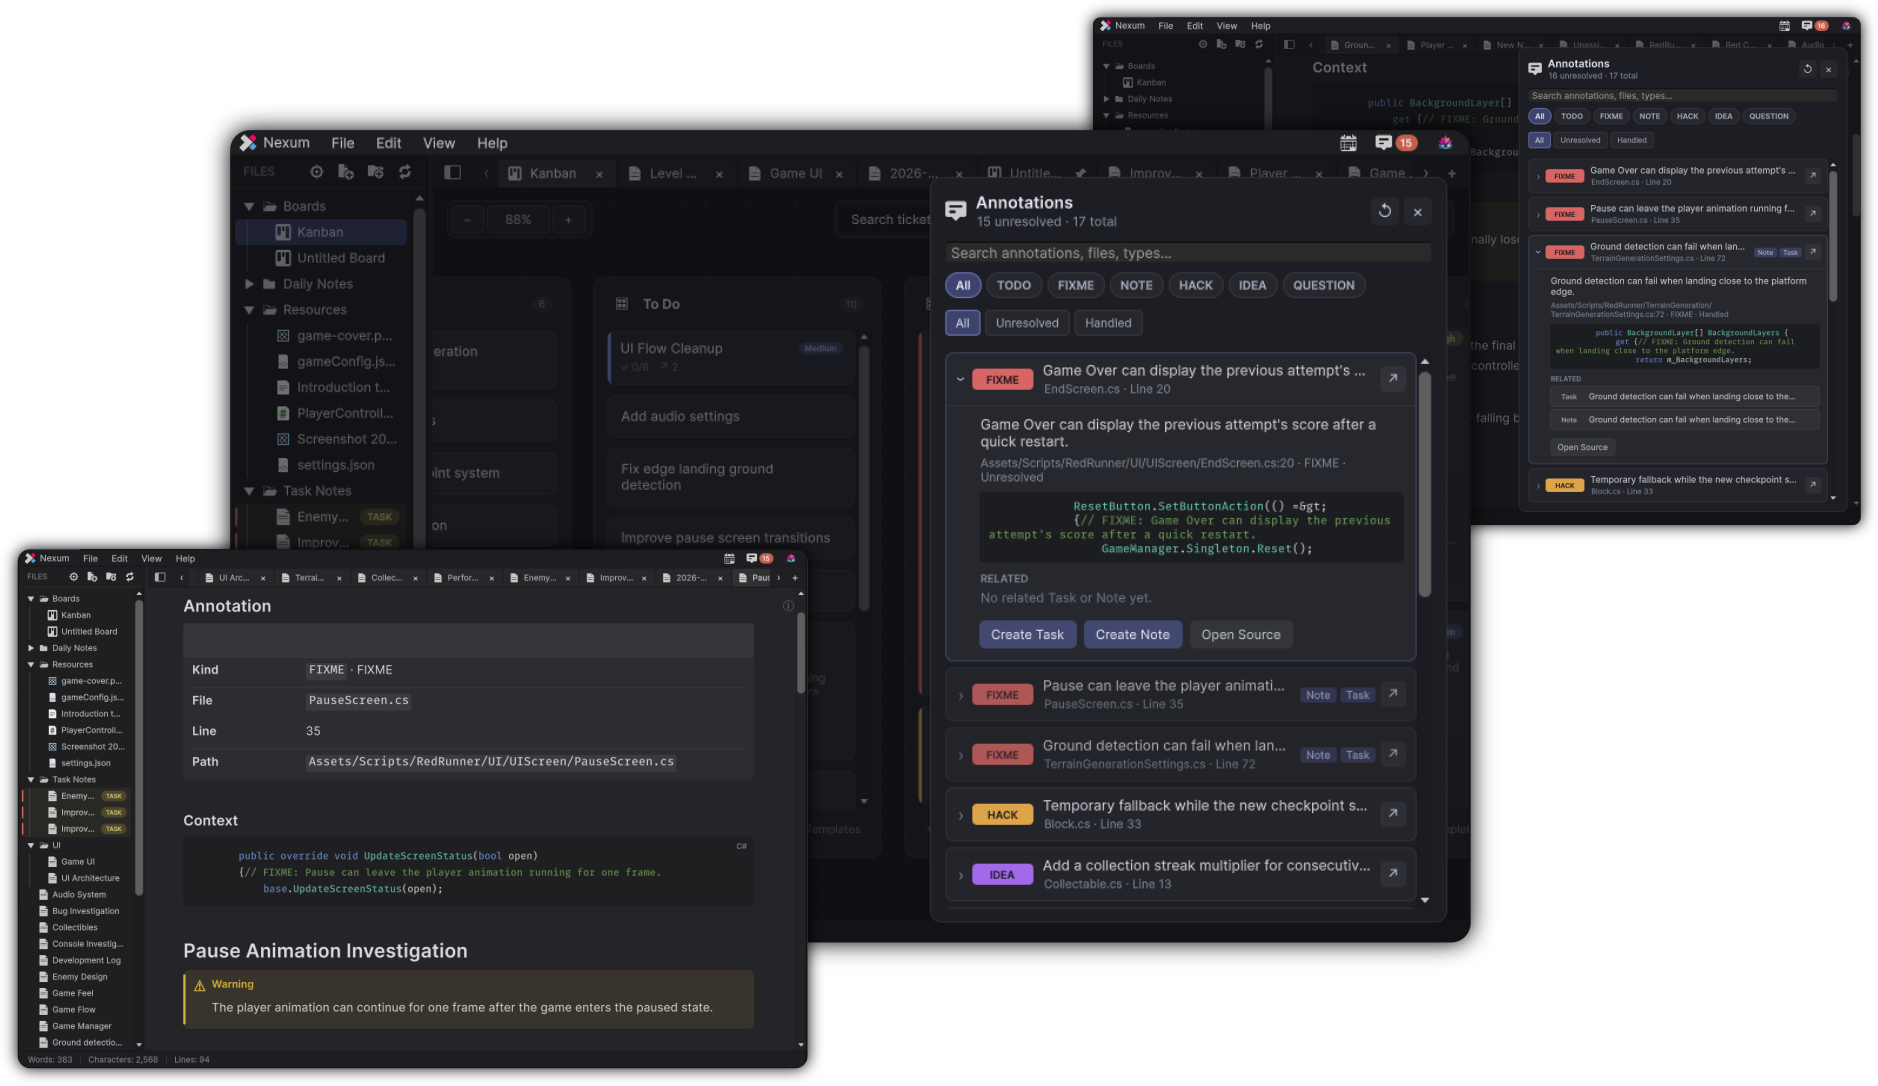
Task: Select All type filter in main Annotations
Action: [963, 285]
